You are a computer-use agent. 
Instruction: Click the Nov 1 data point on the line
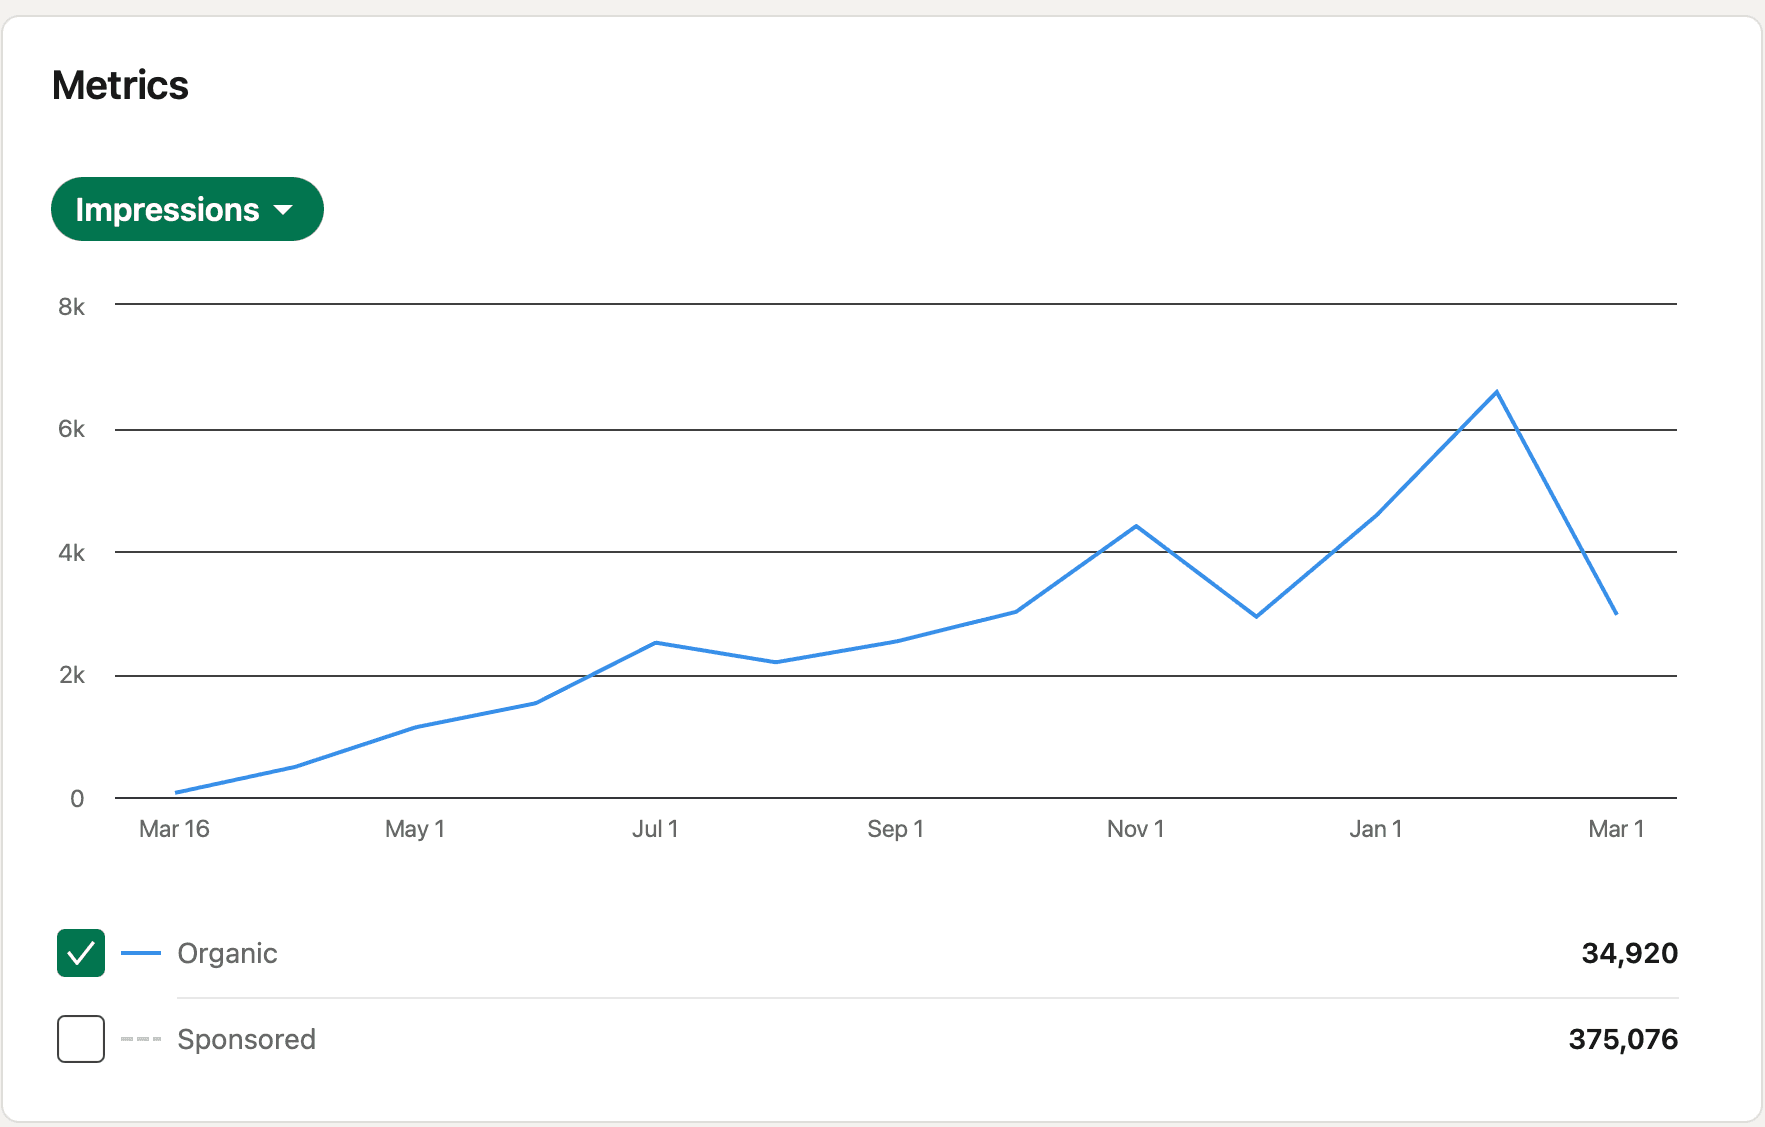pyautogui.click(x=1135, y=525)
